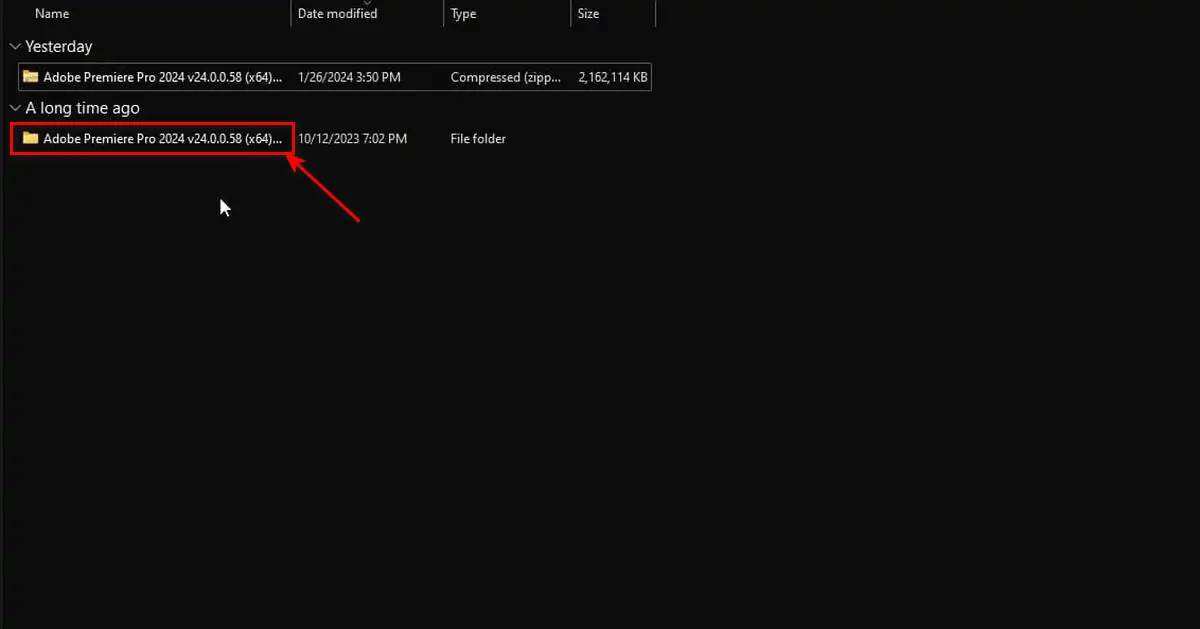Collapse the Yesterday group chevron

(14, 47)
